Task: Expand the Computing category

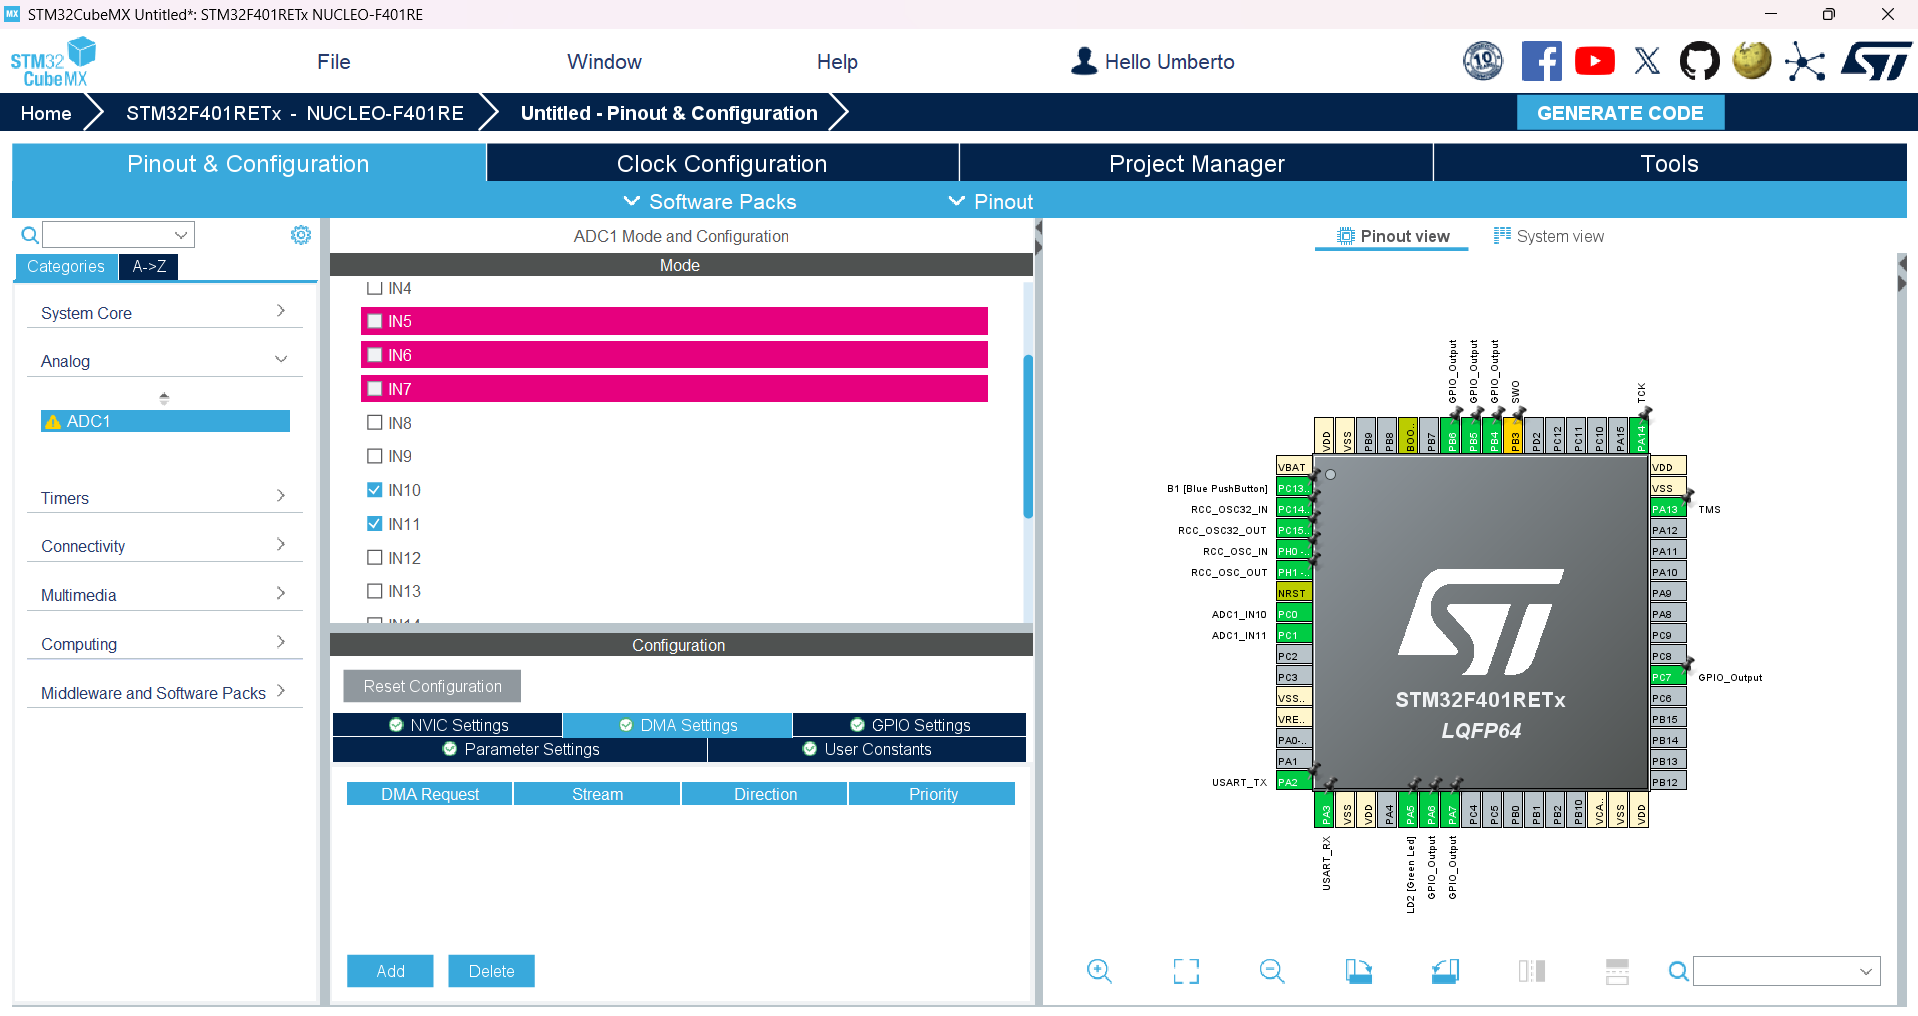Action: (x=164, y=644)
